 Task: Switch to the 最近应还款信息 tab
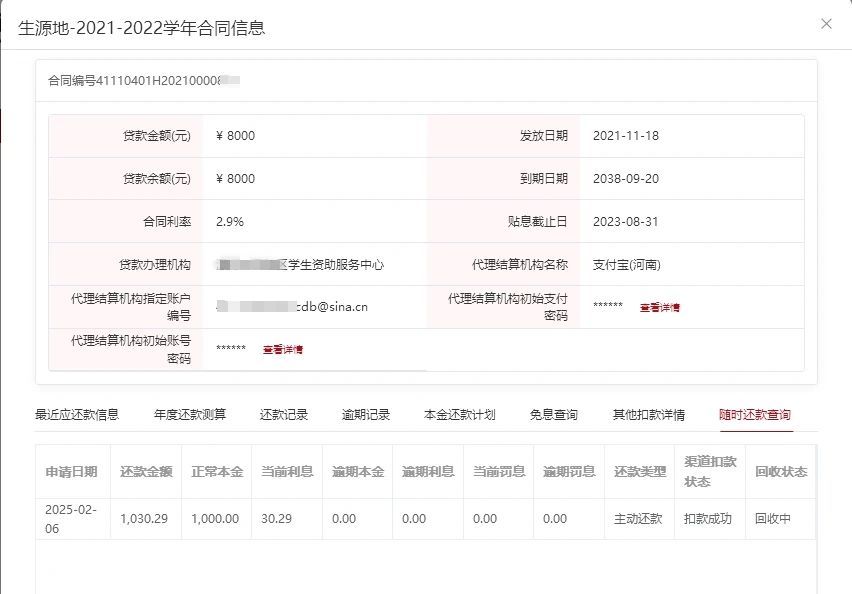[x=77, y=415]
